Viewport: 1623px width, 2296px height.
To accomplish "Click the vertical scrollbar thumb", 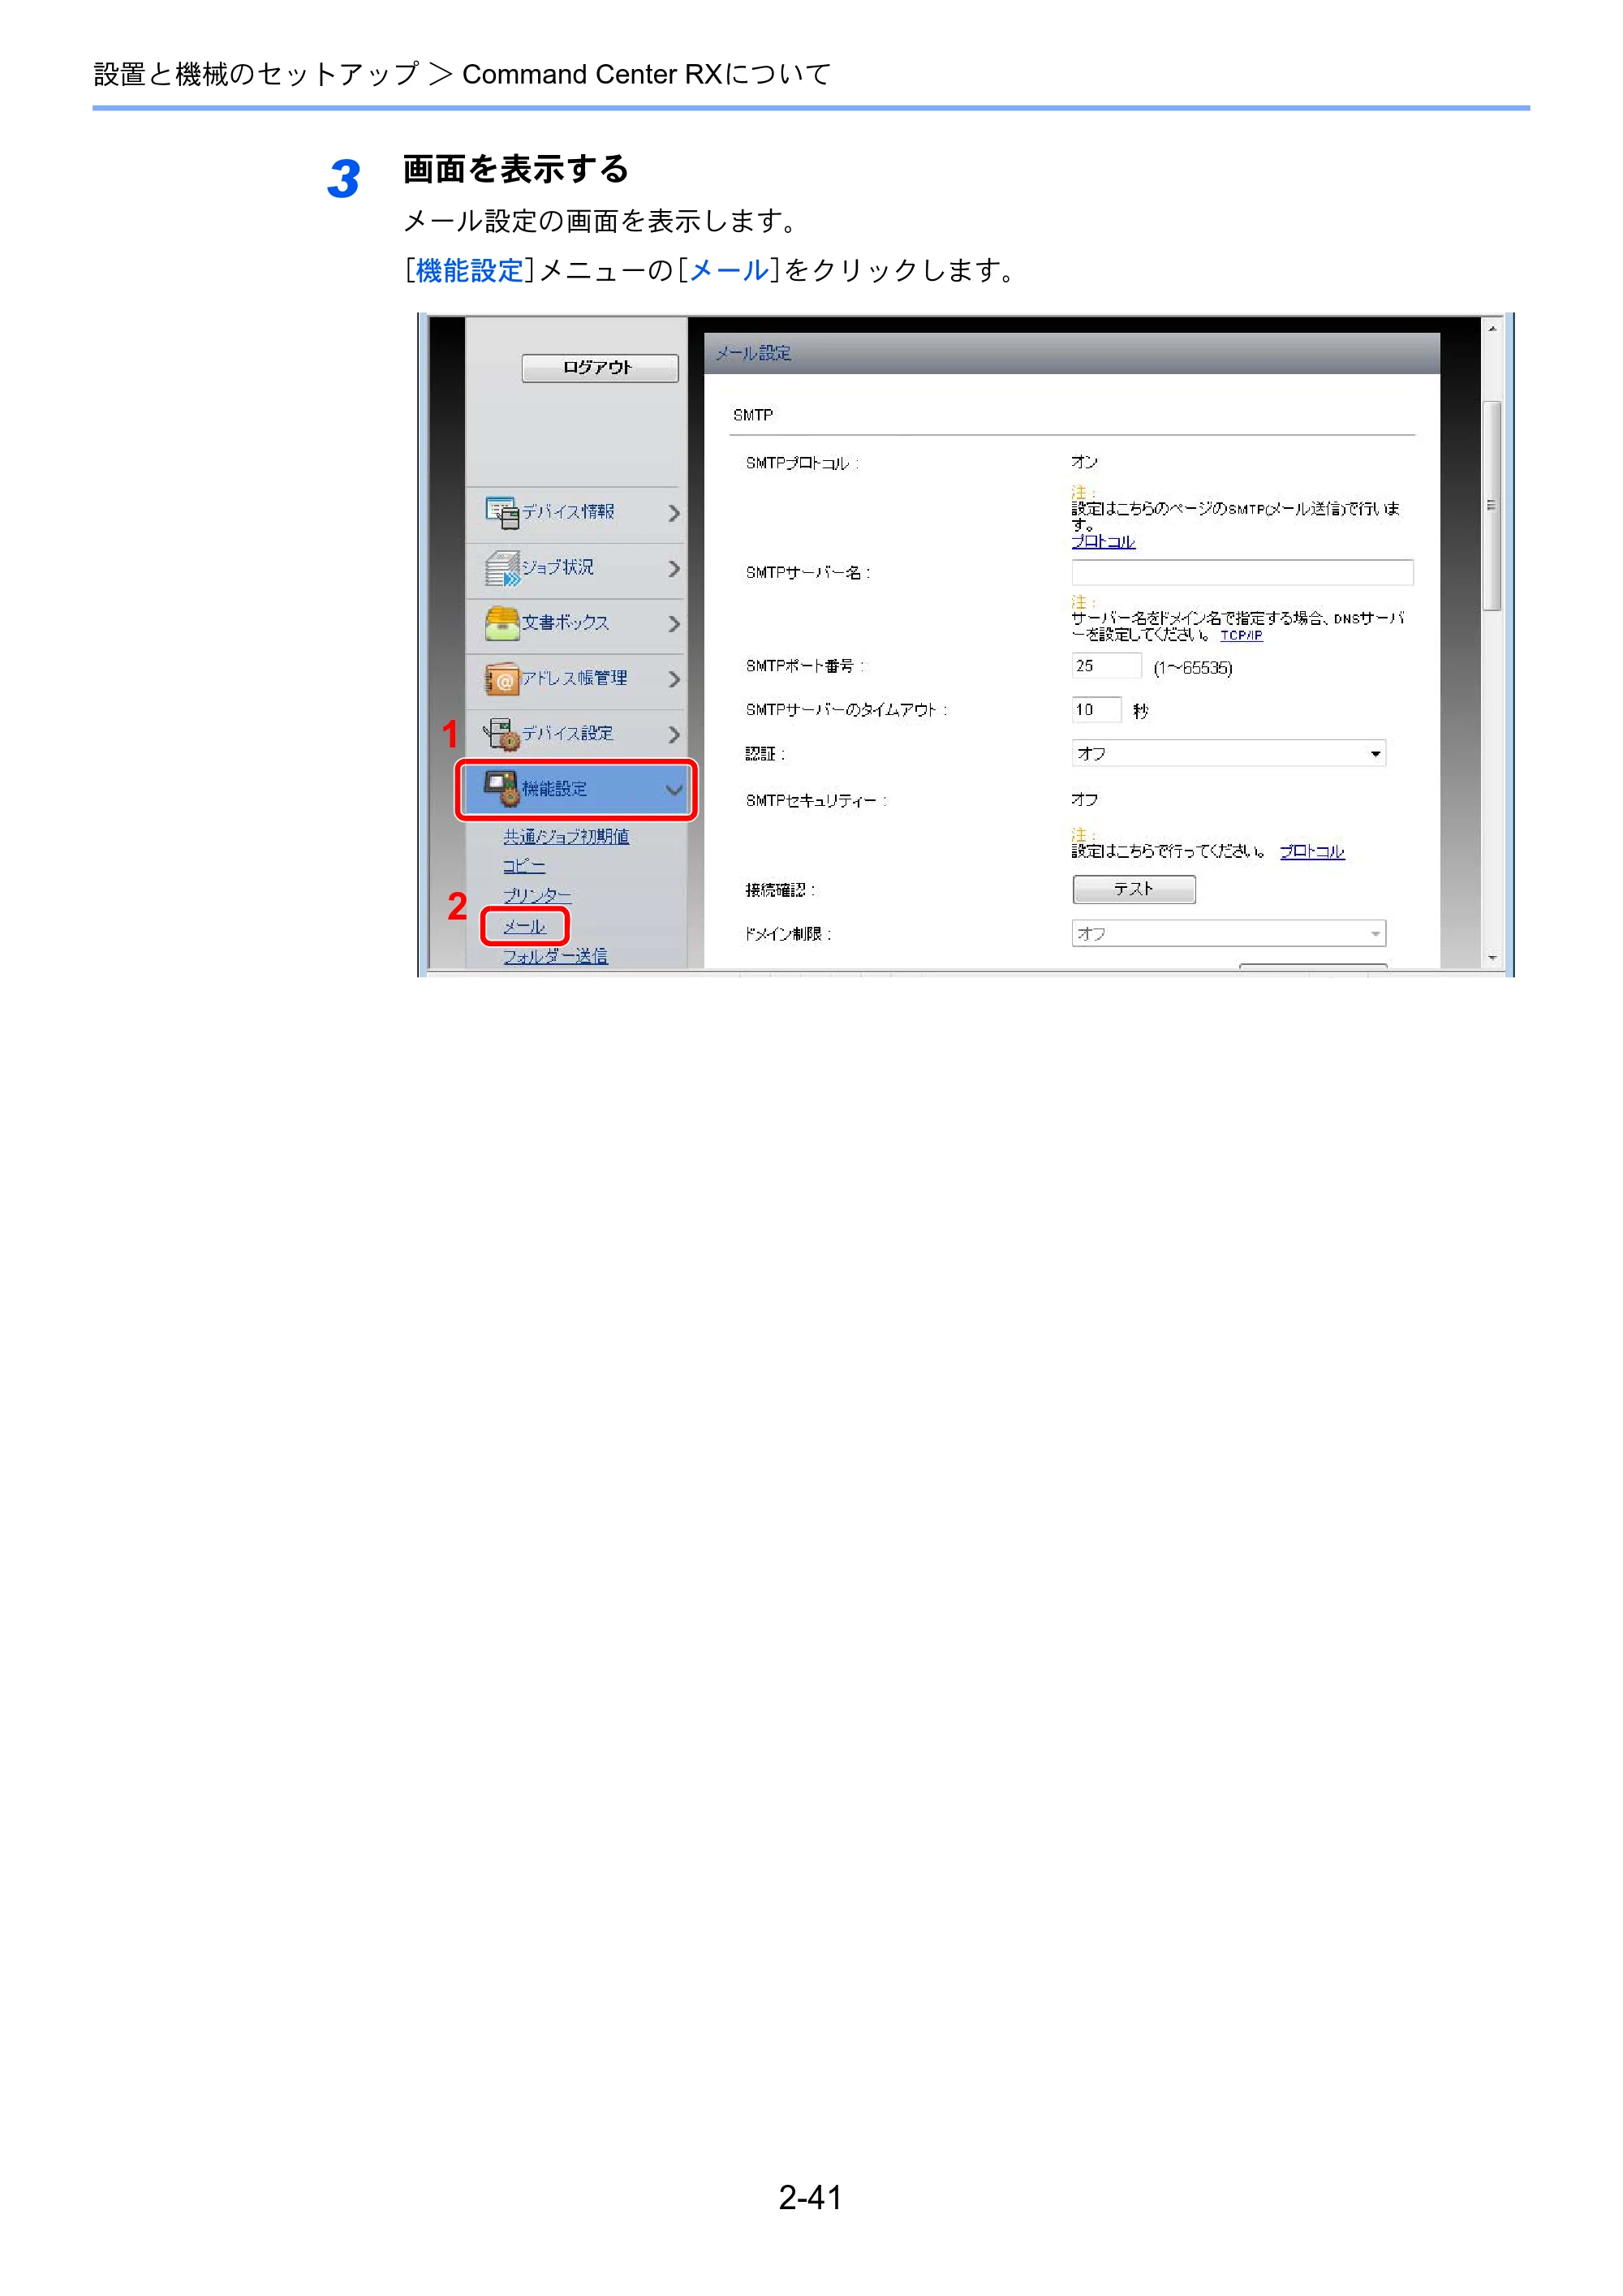I will coord(1491,505).
